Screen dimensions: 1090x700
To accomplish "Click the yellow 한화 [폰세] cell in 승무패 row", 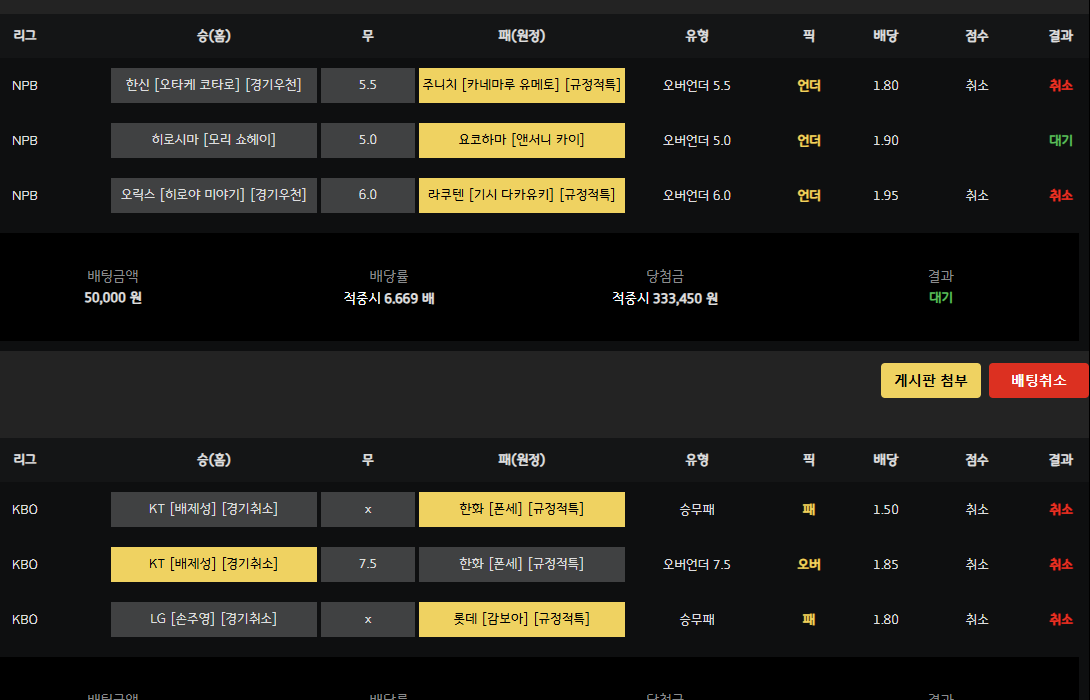I will [x=521, y=509].
